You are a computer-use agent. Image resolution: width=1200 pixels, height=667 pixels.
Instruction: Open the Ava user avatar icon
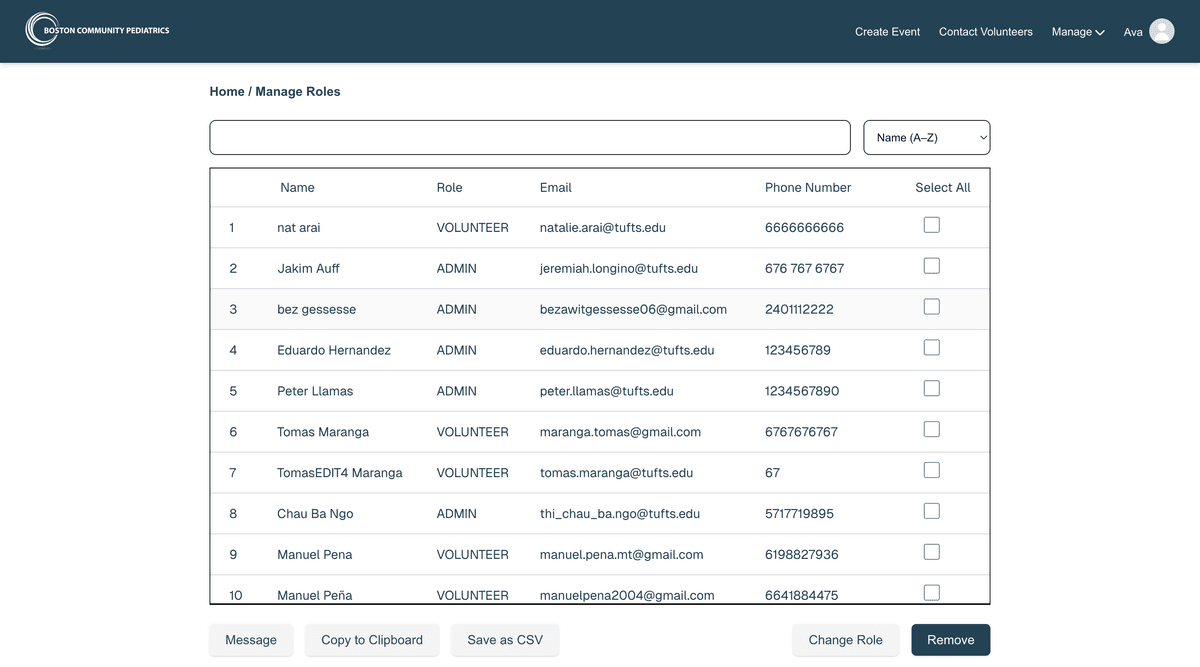(x=1161, y=32)
